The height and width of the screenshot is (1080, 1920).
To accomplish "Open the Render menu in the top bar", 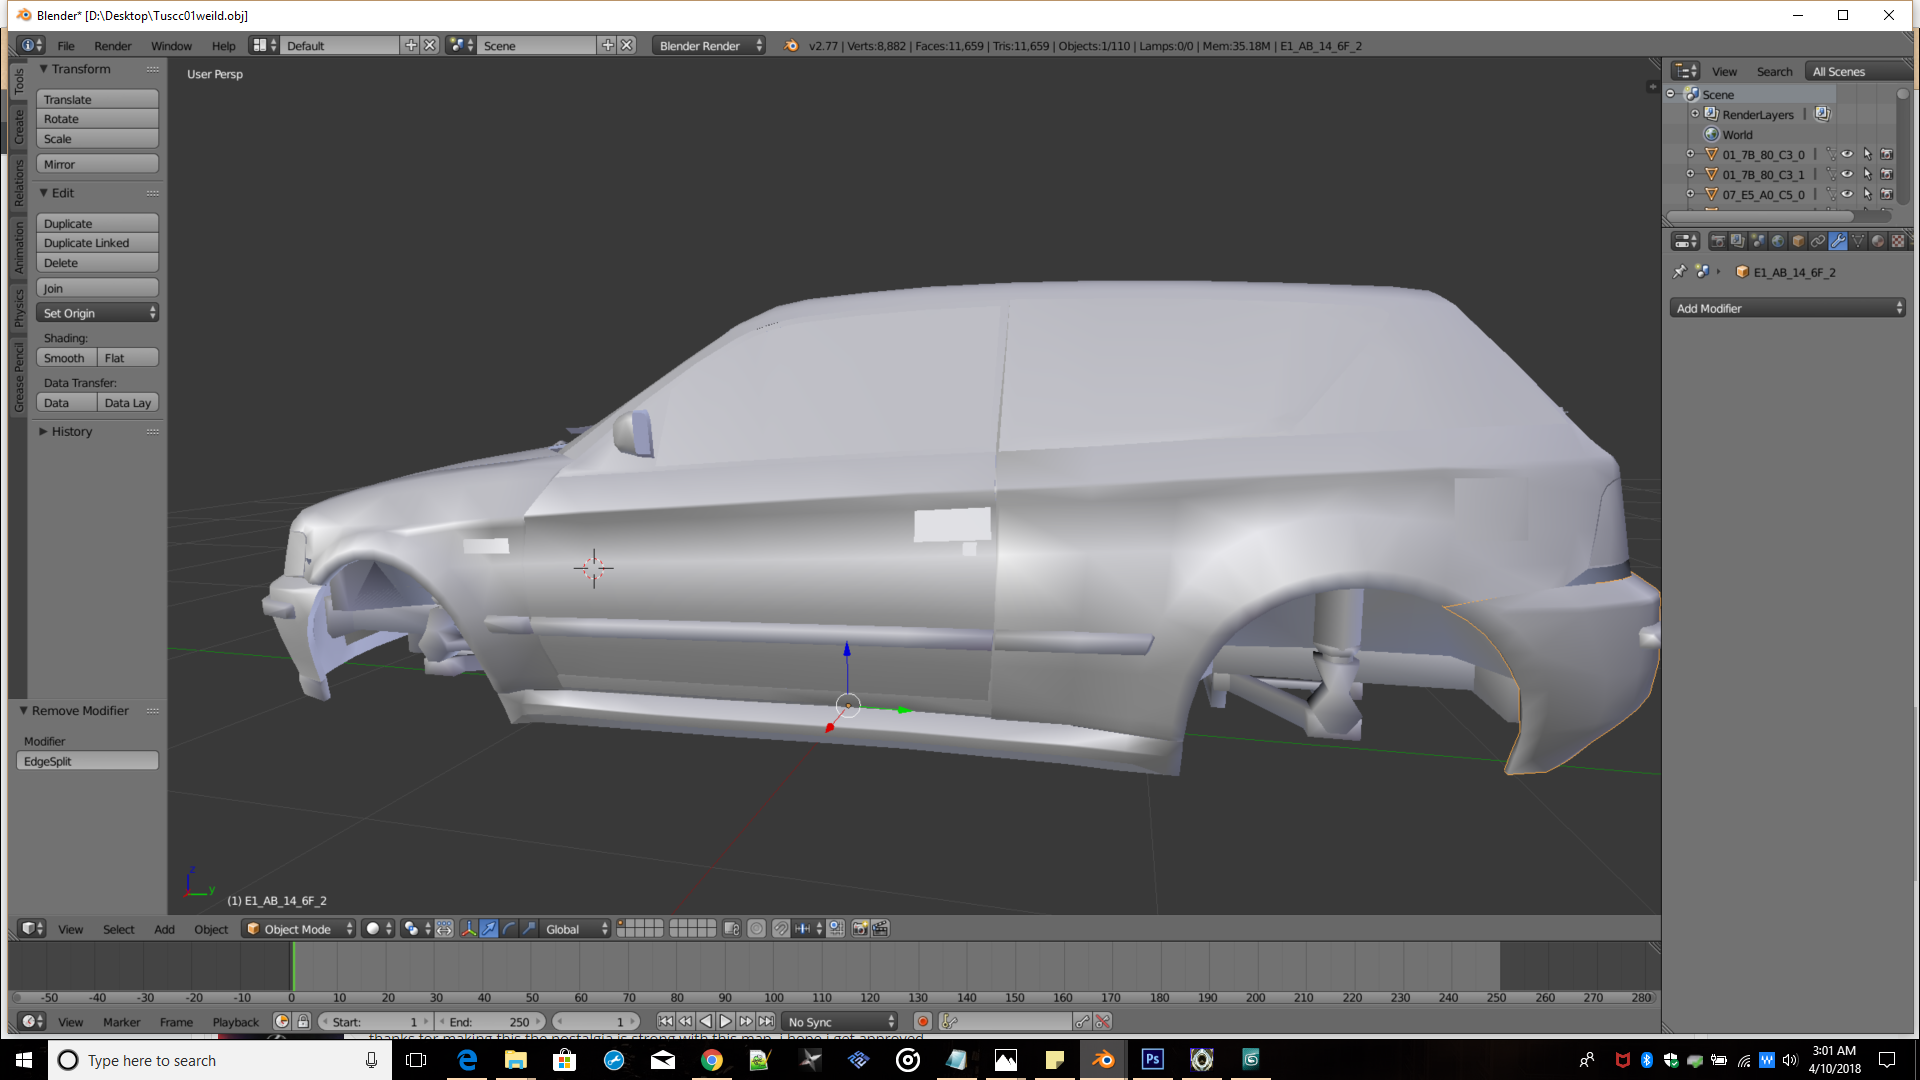I will coord(112,46).
